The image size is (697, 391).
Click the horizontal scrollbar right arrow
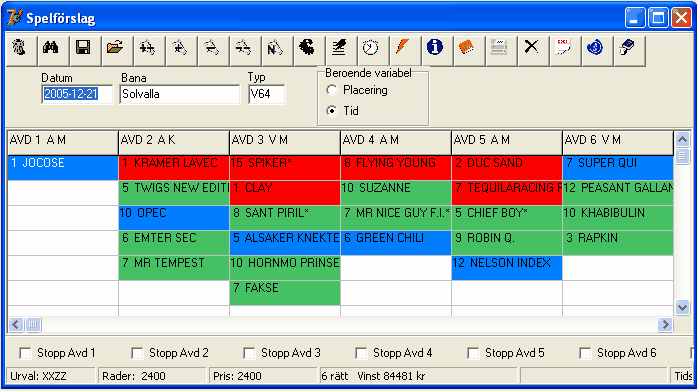[x=665, y=325]
